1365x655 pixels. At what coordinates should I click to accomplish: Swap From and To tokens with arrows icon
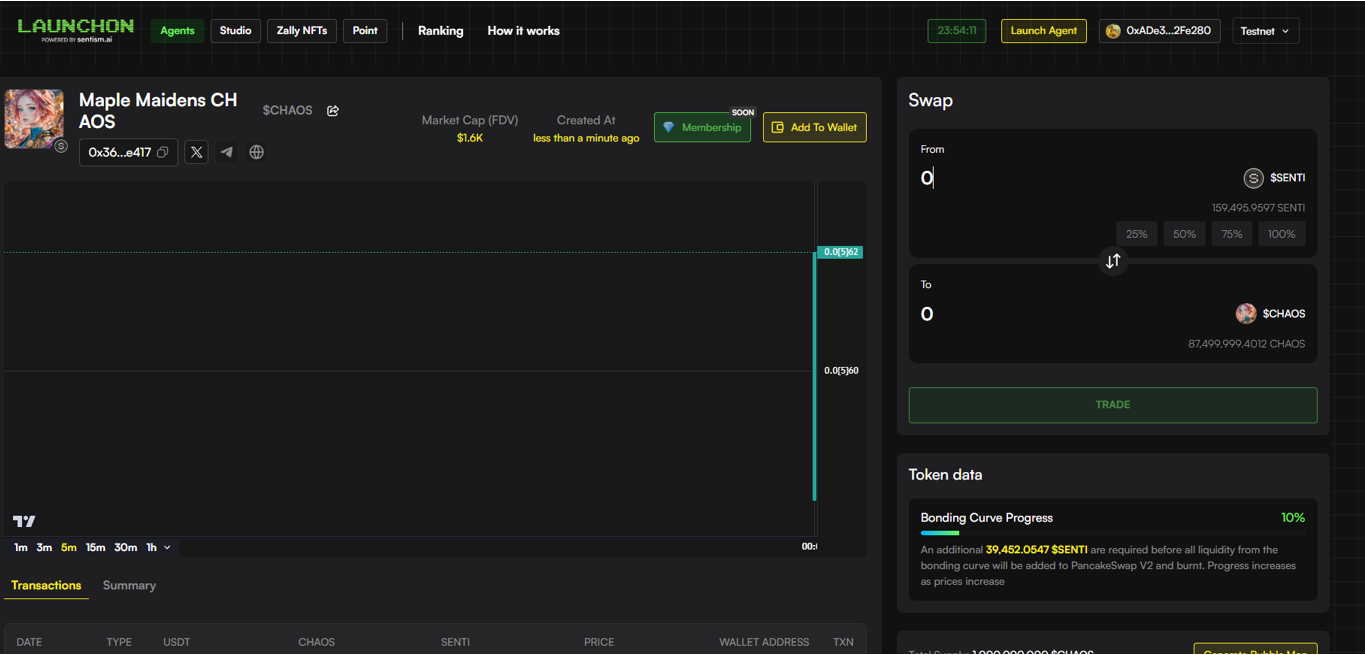[1113, 261]
